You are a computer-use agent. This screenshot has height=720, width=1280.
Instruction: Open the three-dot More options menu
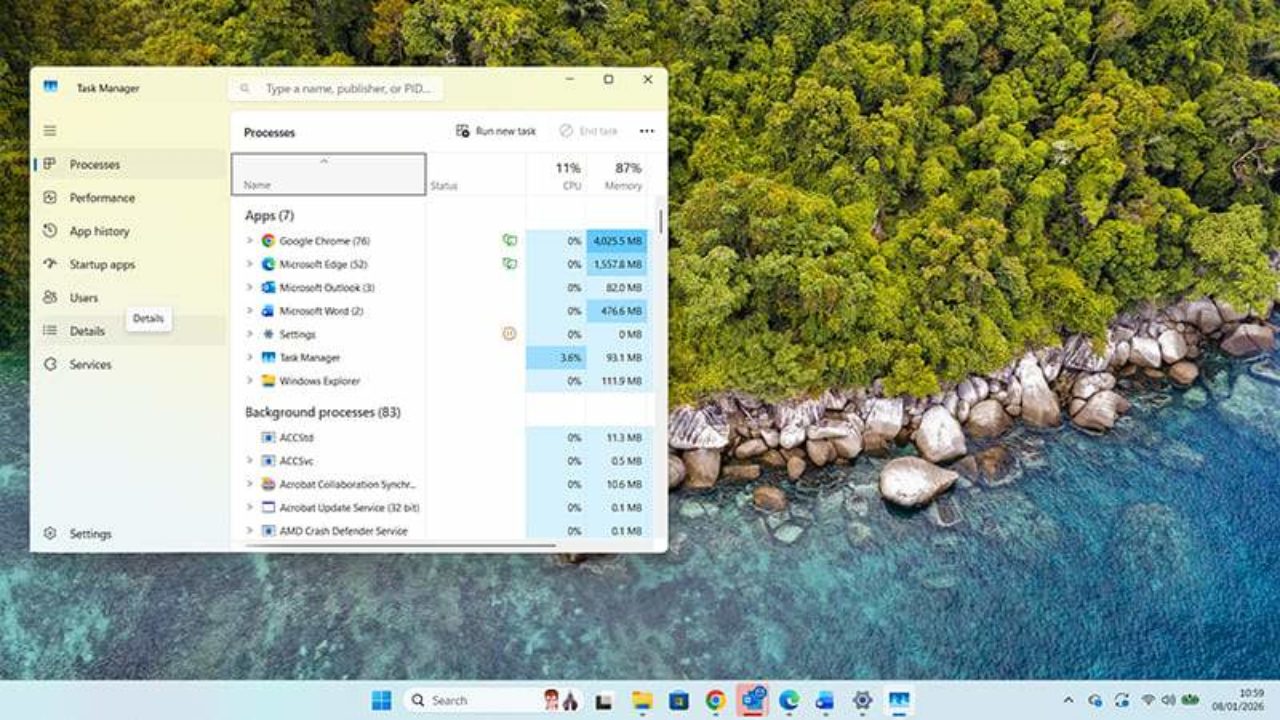646,131
